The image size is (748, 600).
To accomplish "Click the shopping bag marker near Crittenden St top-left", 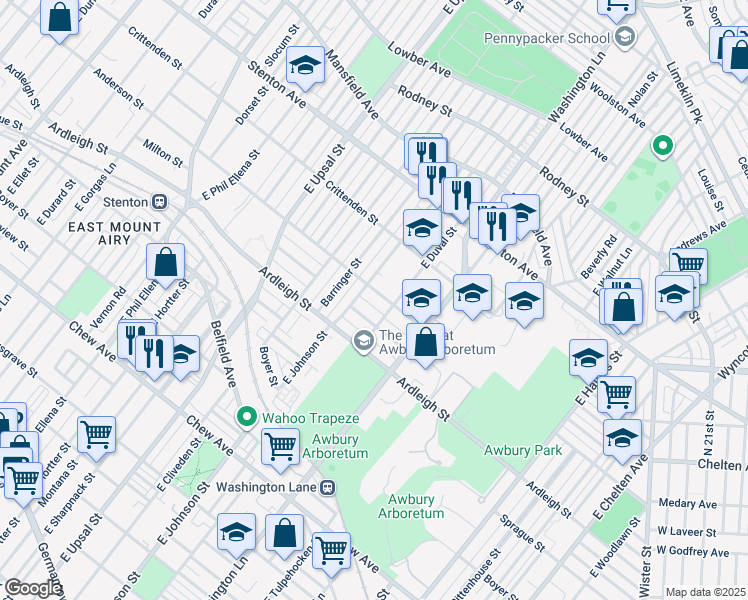I will click(x=60, y=19).
